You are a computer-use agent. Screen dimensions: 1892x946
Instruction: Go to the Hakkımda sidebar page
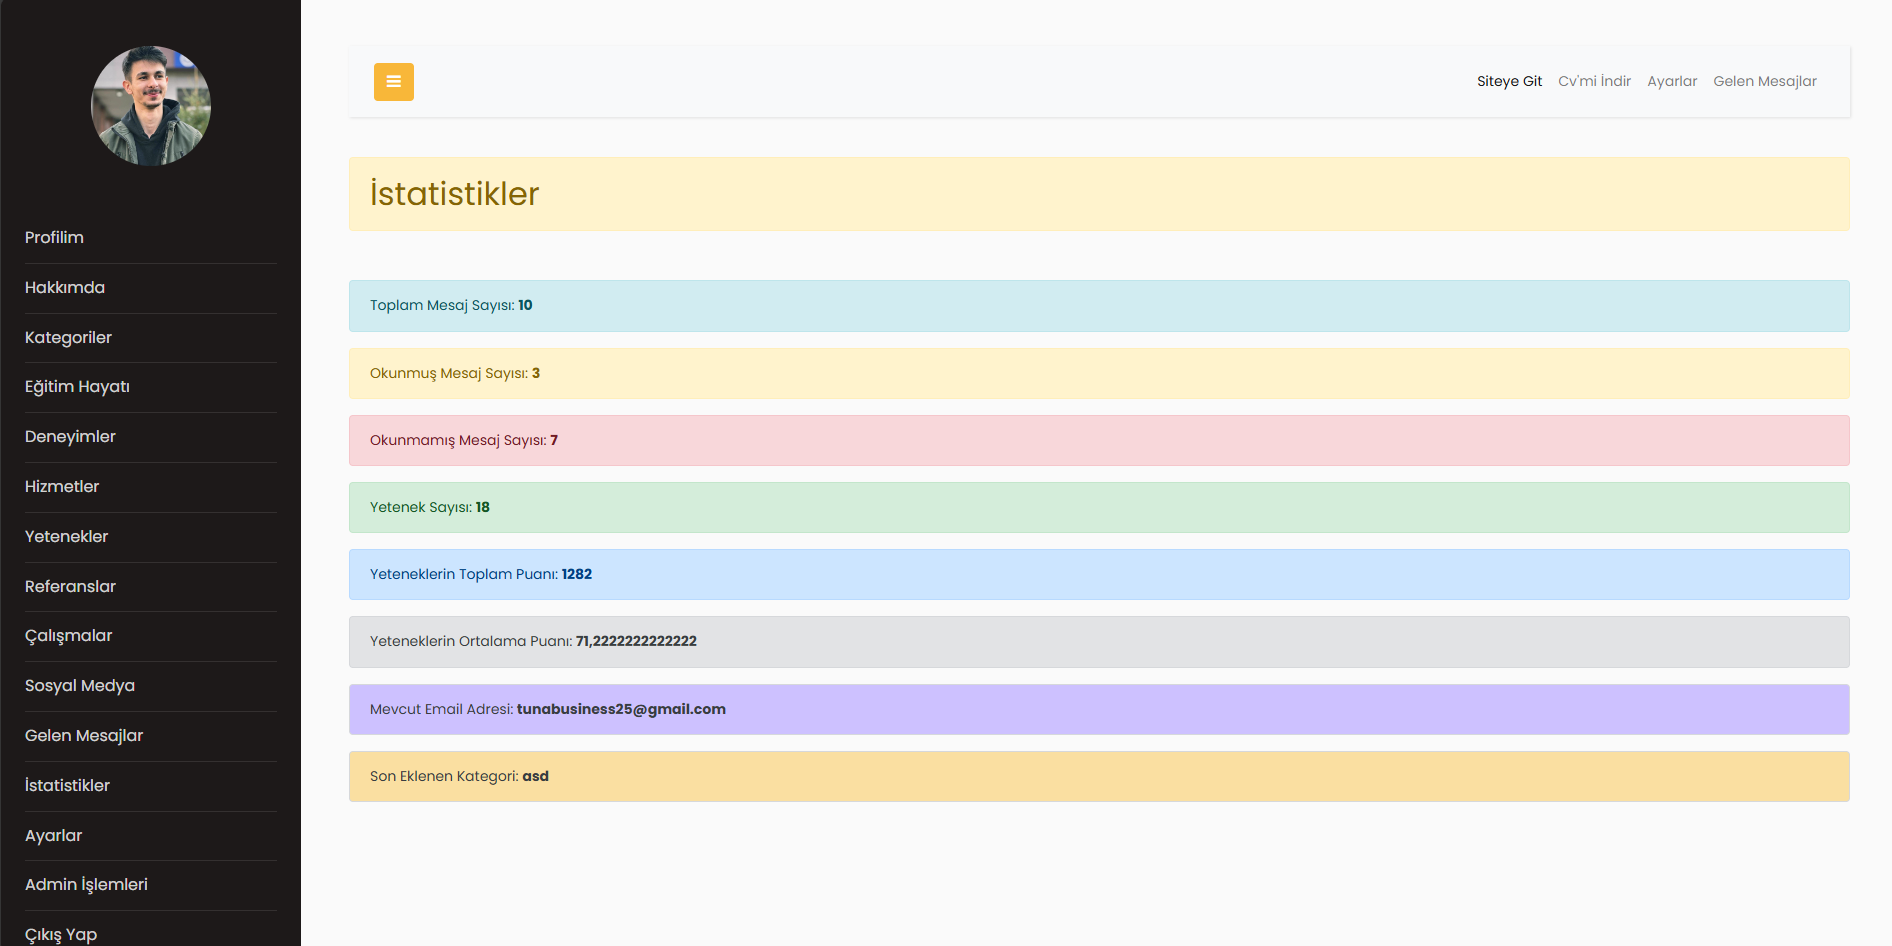[x=65, y=288]
